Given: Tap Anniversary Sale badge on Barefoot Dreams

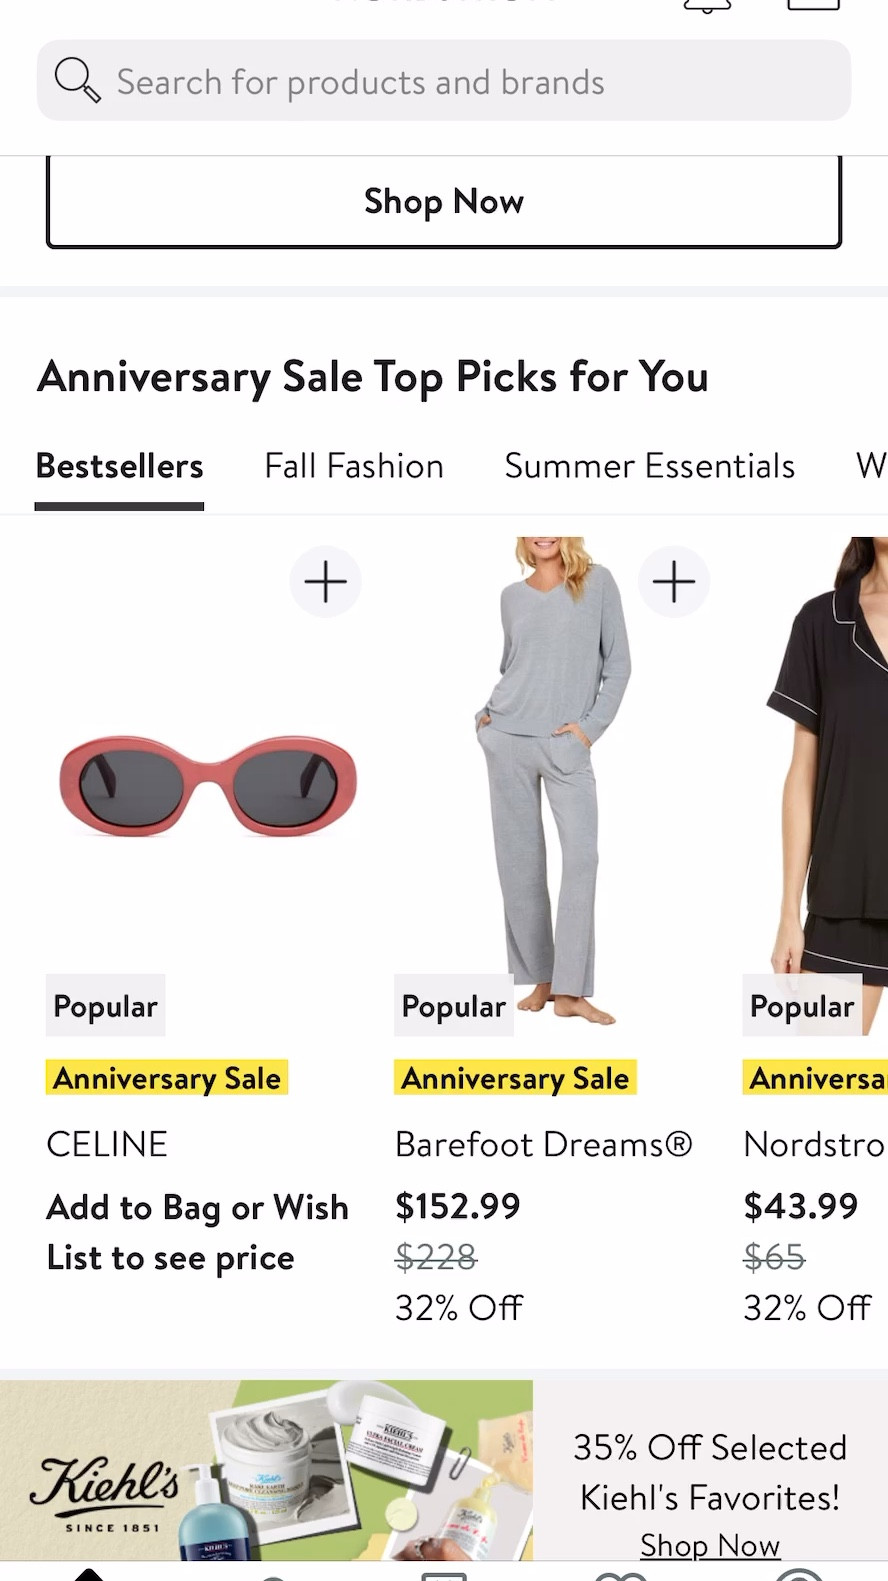Looking at the screenshot, I should (x=515, y=1078).
